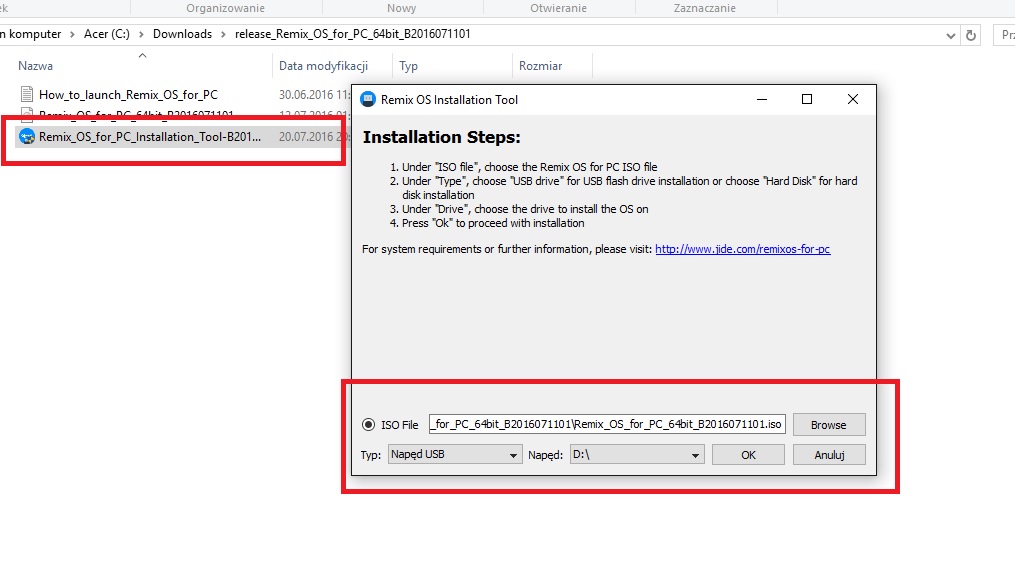
Task: Cancel with the Anuluj button
Action: click(828, 455)
